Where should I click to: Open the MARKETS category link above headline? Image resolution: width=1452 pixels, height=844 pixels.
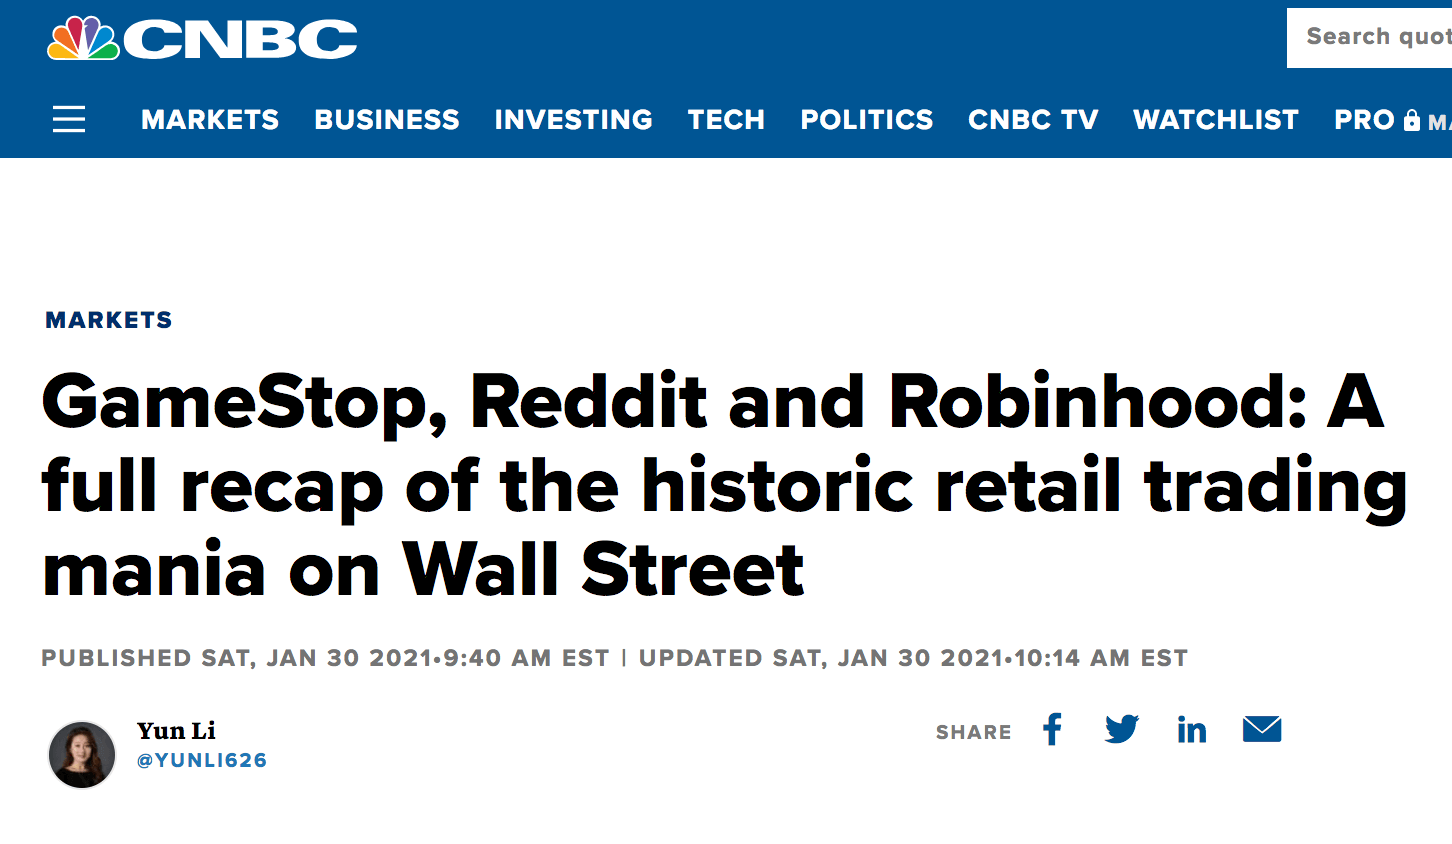(x=109, y=320)
